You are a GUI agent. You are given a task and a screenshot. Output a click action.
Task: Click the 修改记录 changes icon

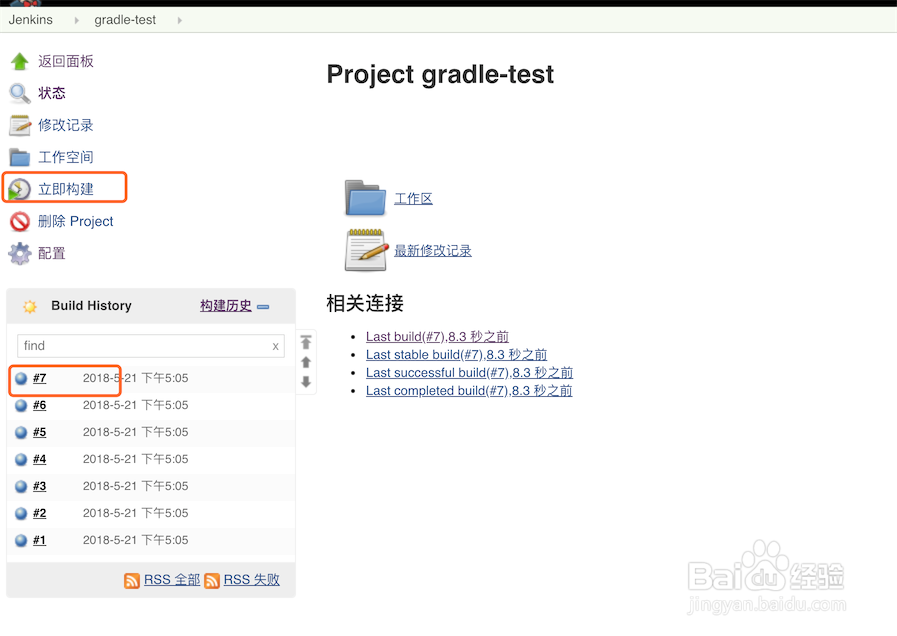[21, 124]
